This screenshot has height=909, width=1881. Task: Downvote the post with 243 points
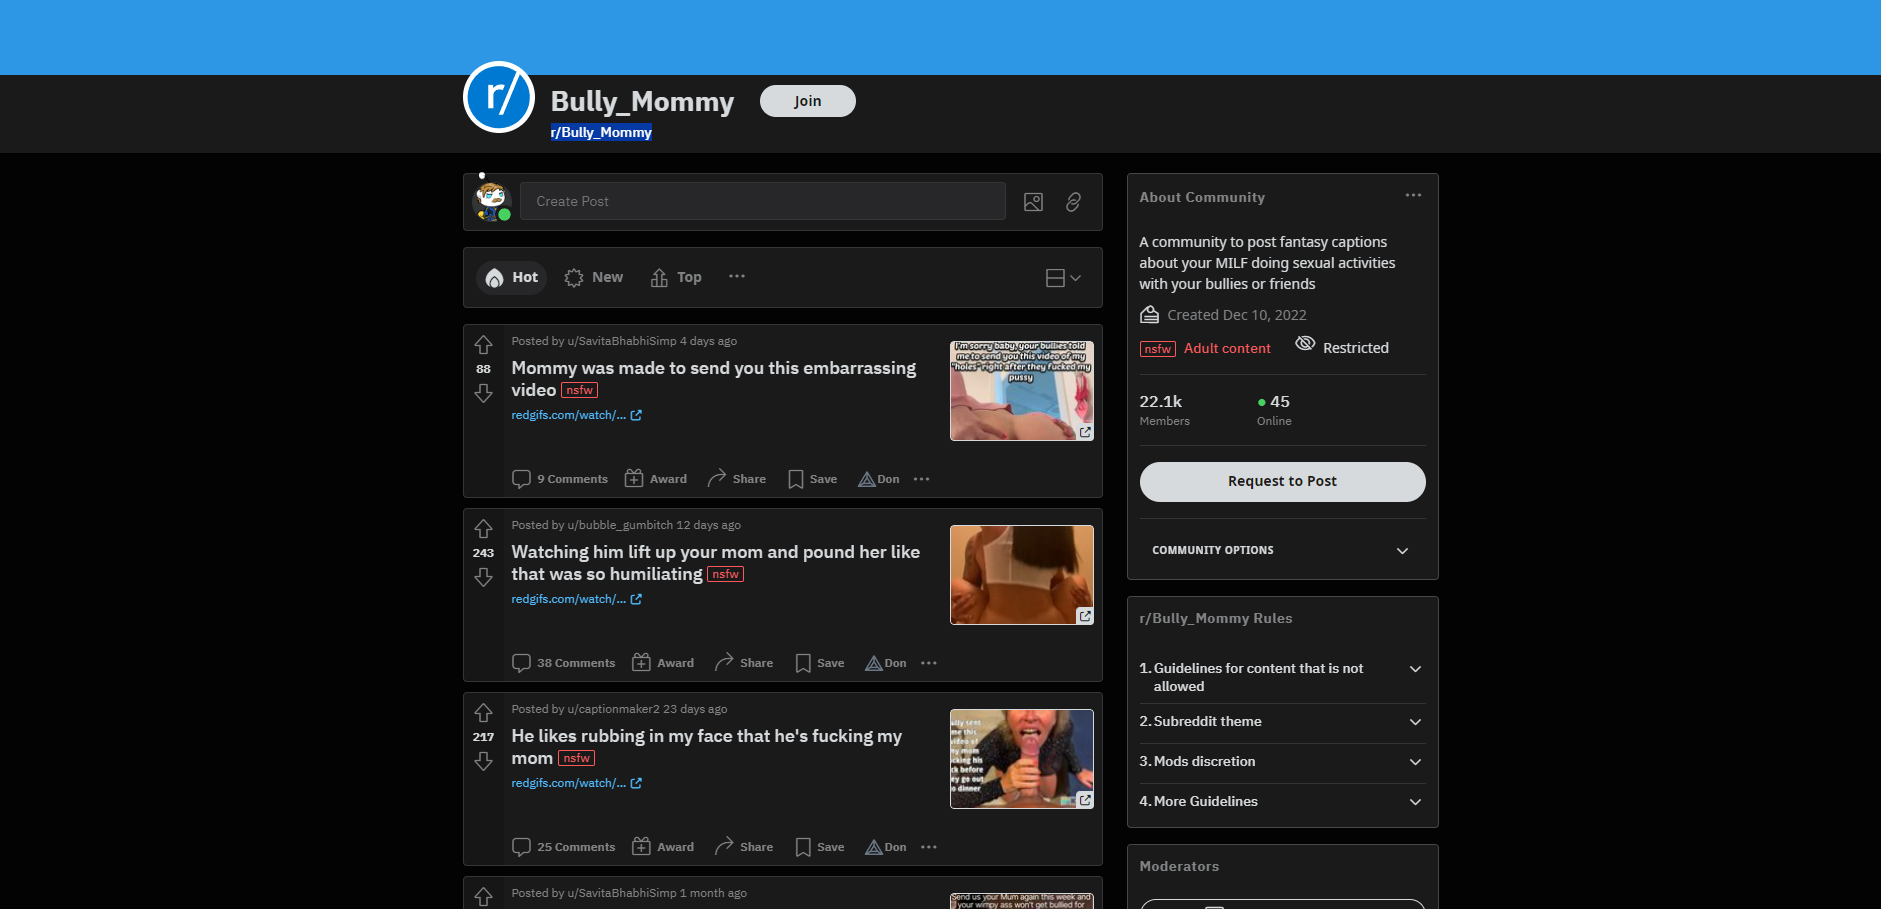point(483,577)
